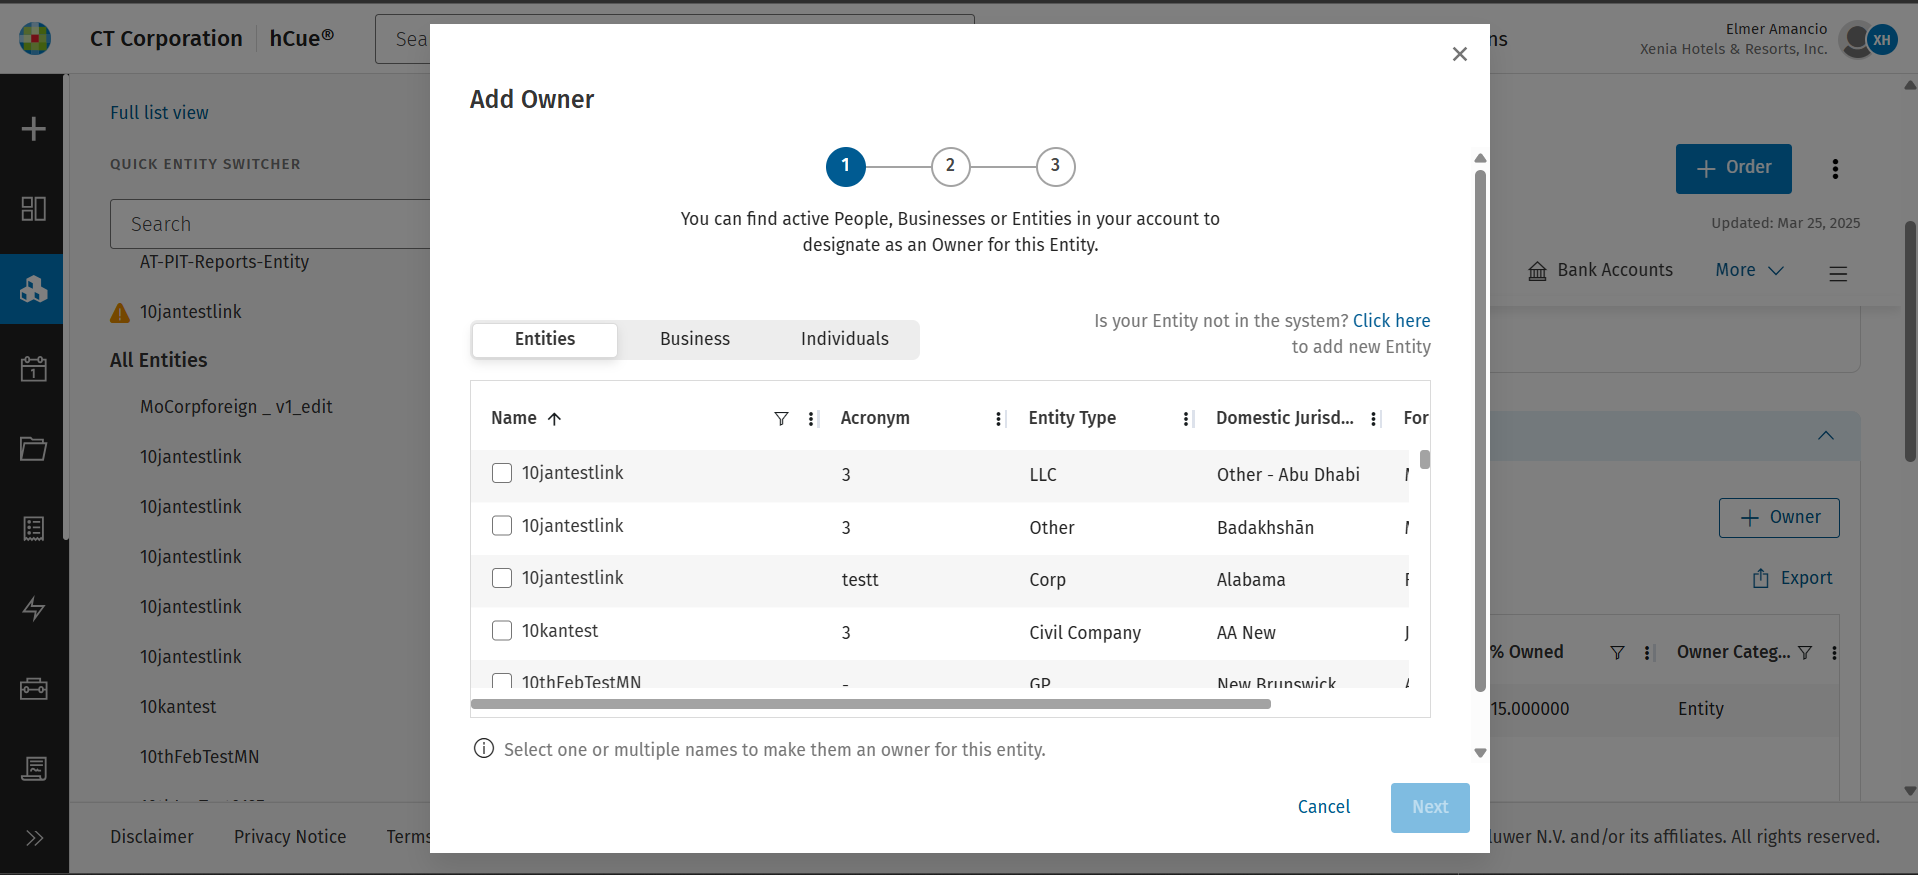The height and width of the screenshot is (875, 1918).
Task: Click the Entity Type column header
Action: coord(1072,419)
